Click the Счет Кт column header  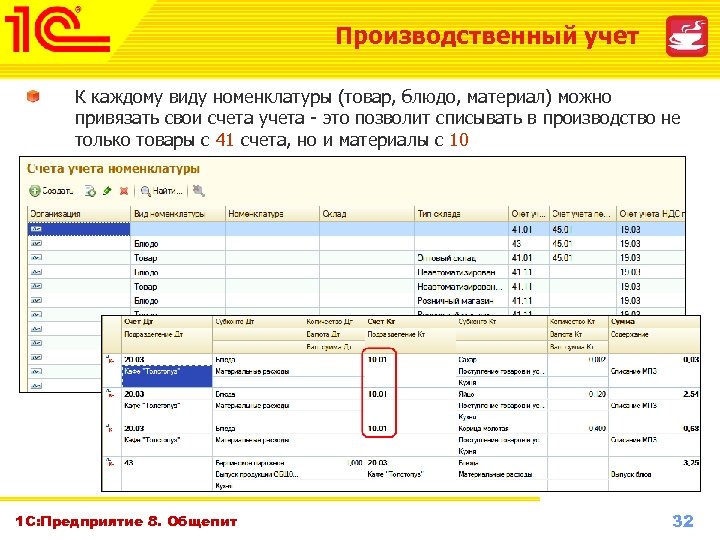point(381,322)
